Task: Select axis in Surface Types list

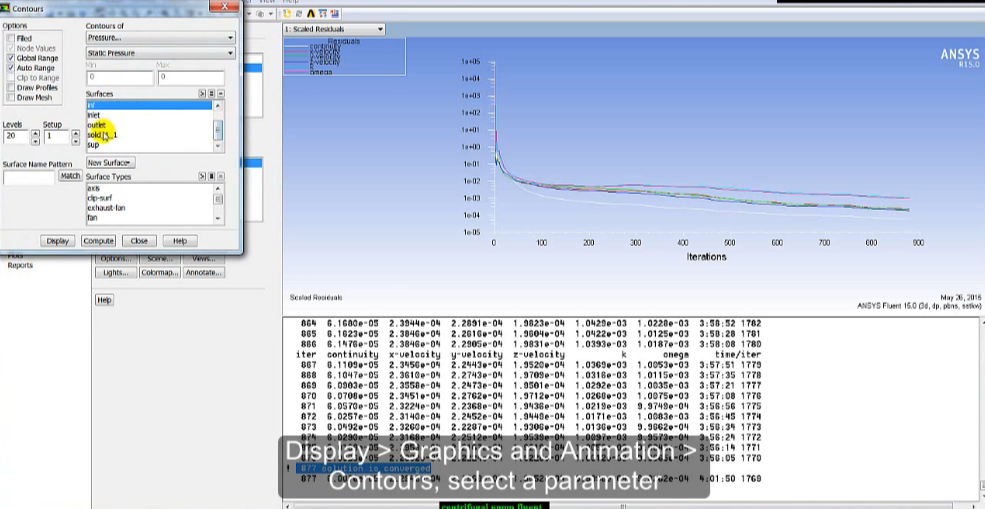Action: pos(150,188)
